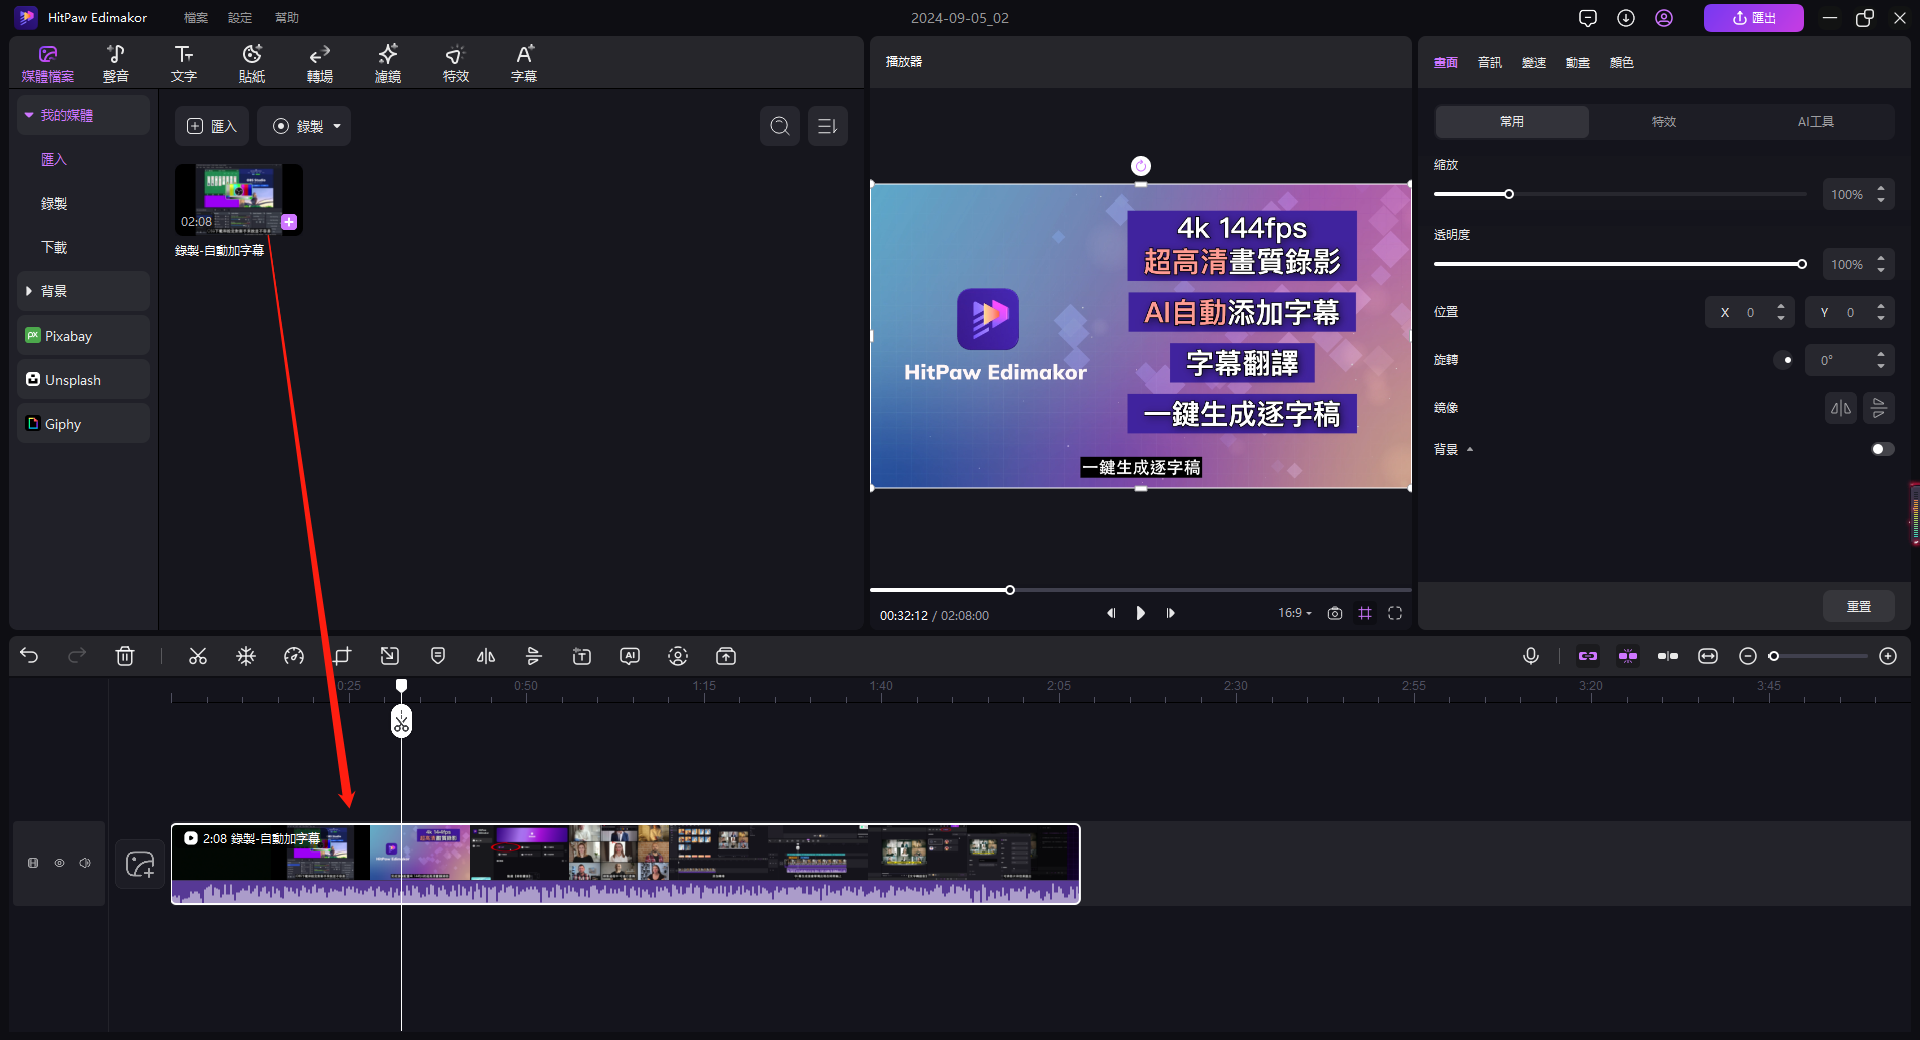Image resolution: width=1920 pixels, height=1040 pixels.
Task: Open the 文字 (Text) tool
Action: click(x=184, y=63)
